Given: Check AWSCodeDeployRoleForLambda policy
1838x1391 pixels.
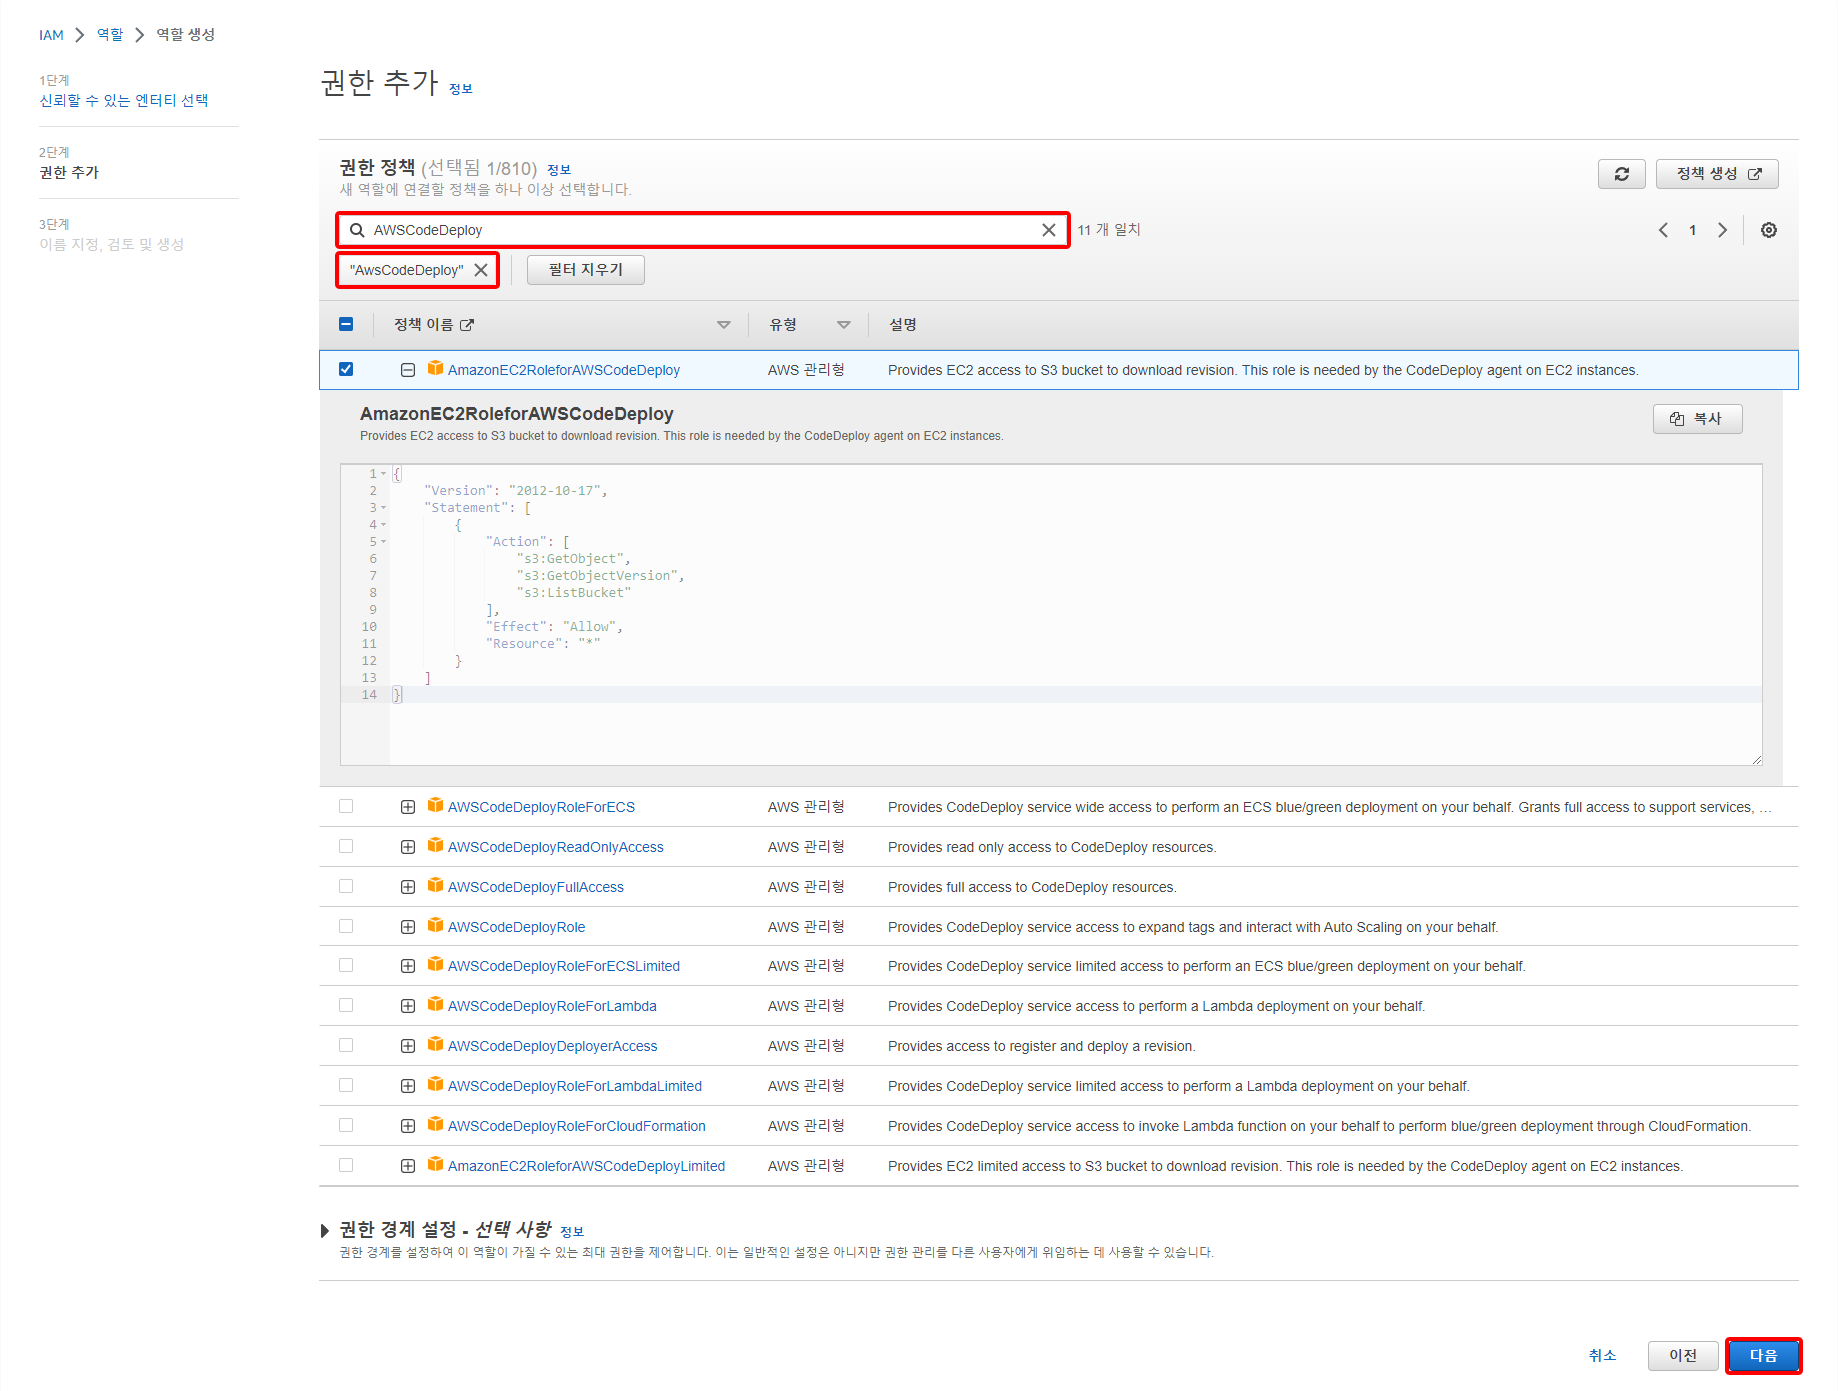Looking at the screenshot, I should coord(346,1005).
